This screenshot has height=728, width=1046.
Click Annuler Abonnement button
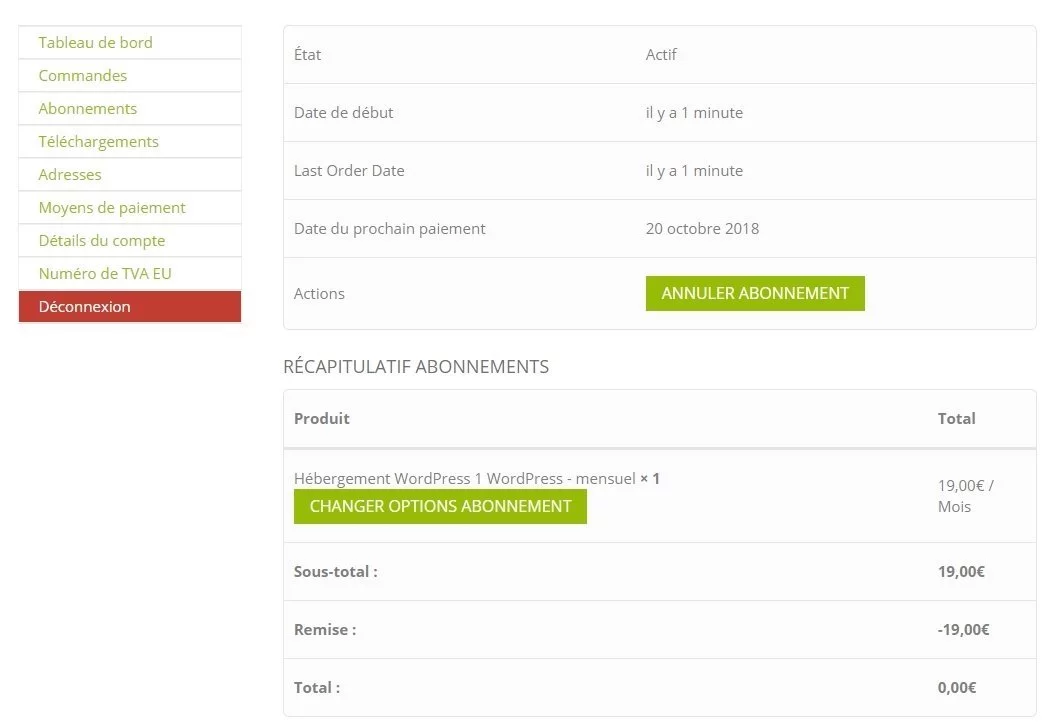point(754,294)
